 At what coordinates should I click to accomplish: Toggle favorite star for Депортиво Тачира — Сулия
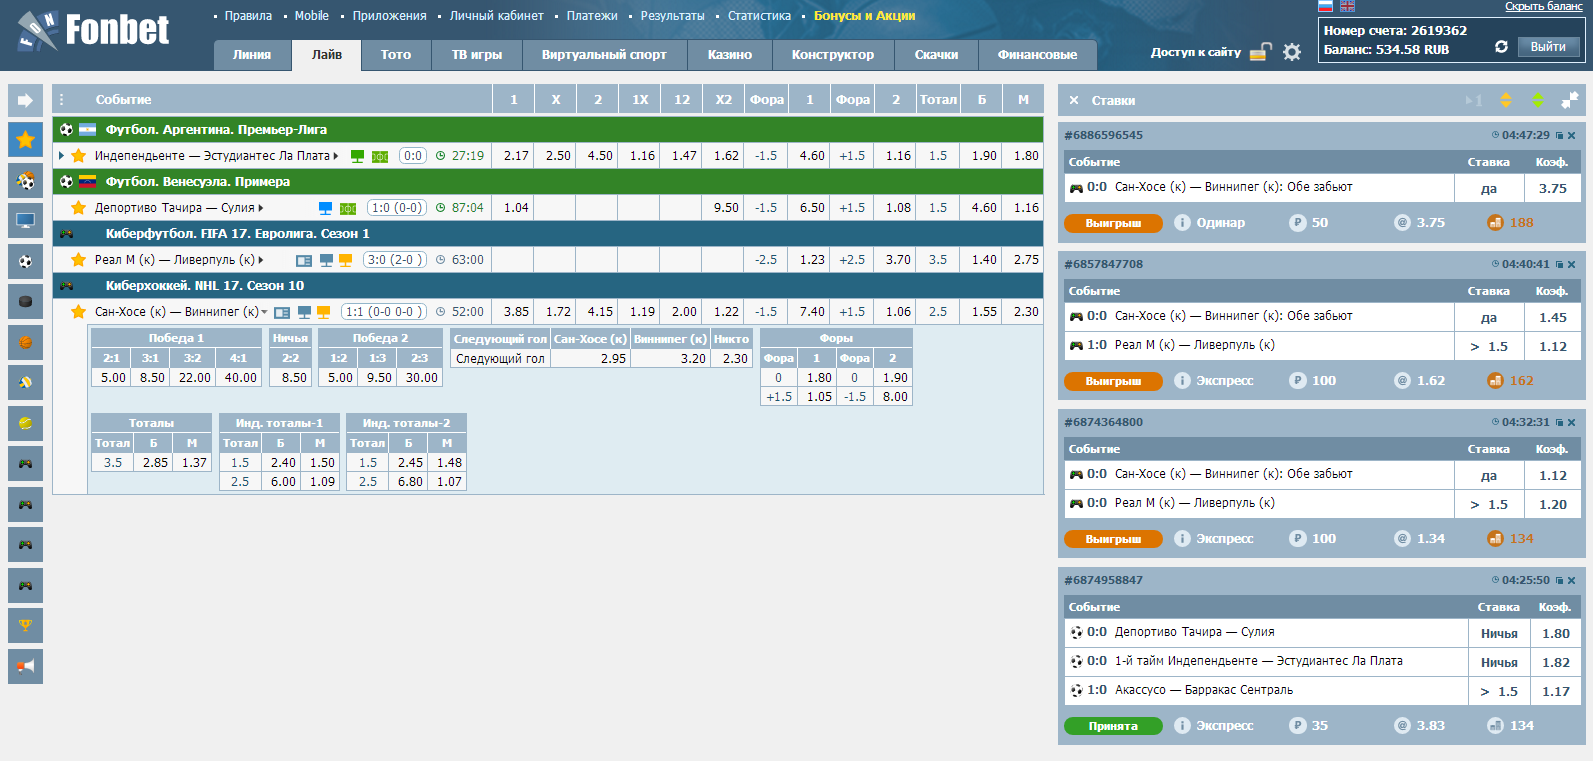click(78, 208)
